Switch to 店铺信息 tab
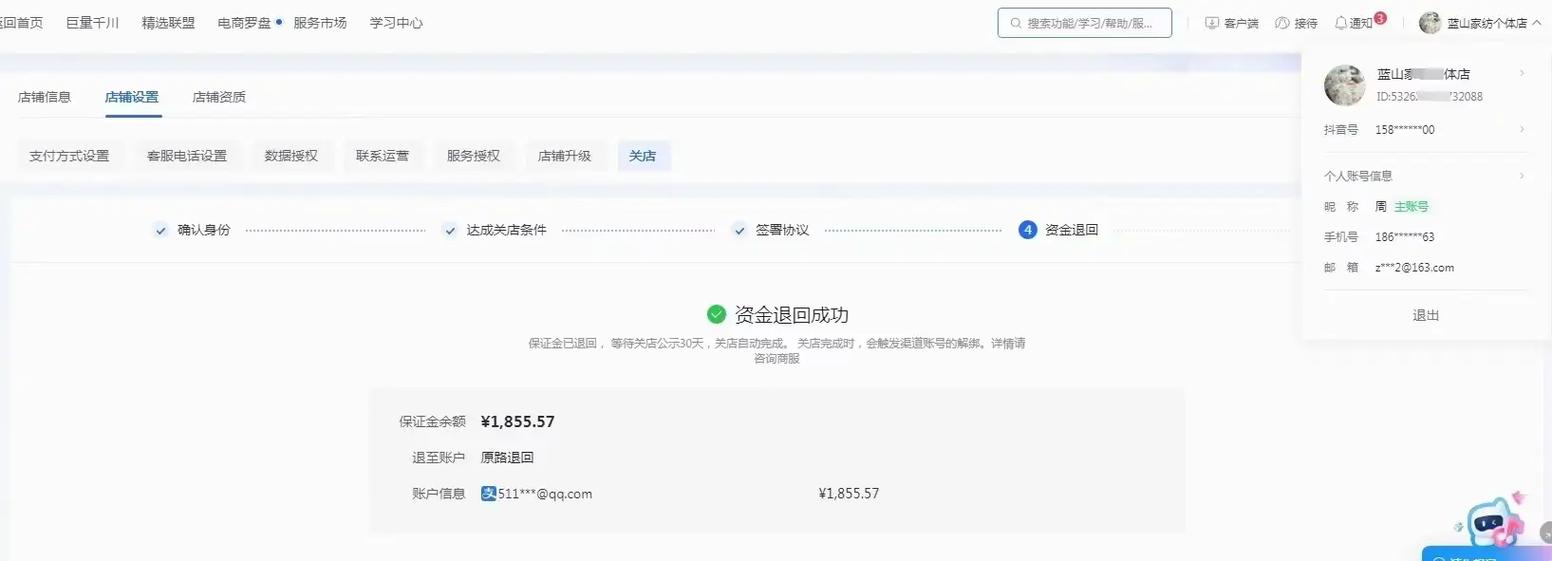1552x561 pixels. [x=45, y=97]
